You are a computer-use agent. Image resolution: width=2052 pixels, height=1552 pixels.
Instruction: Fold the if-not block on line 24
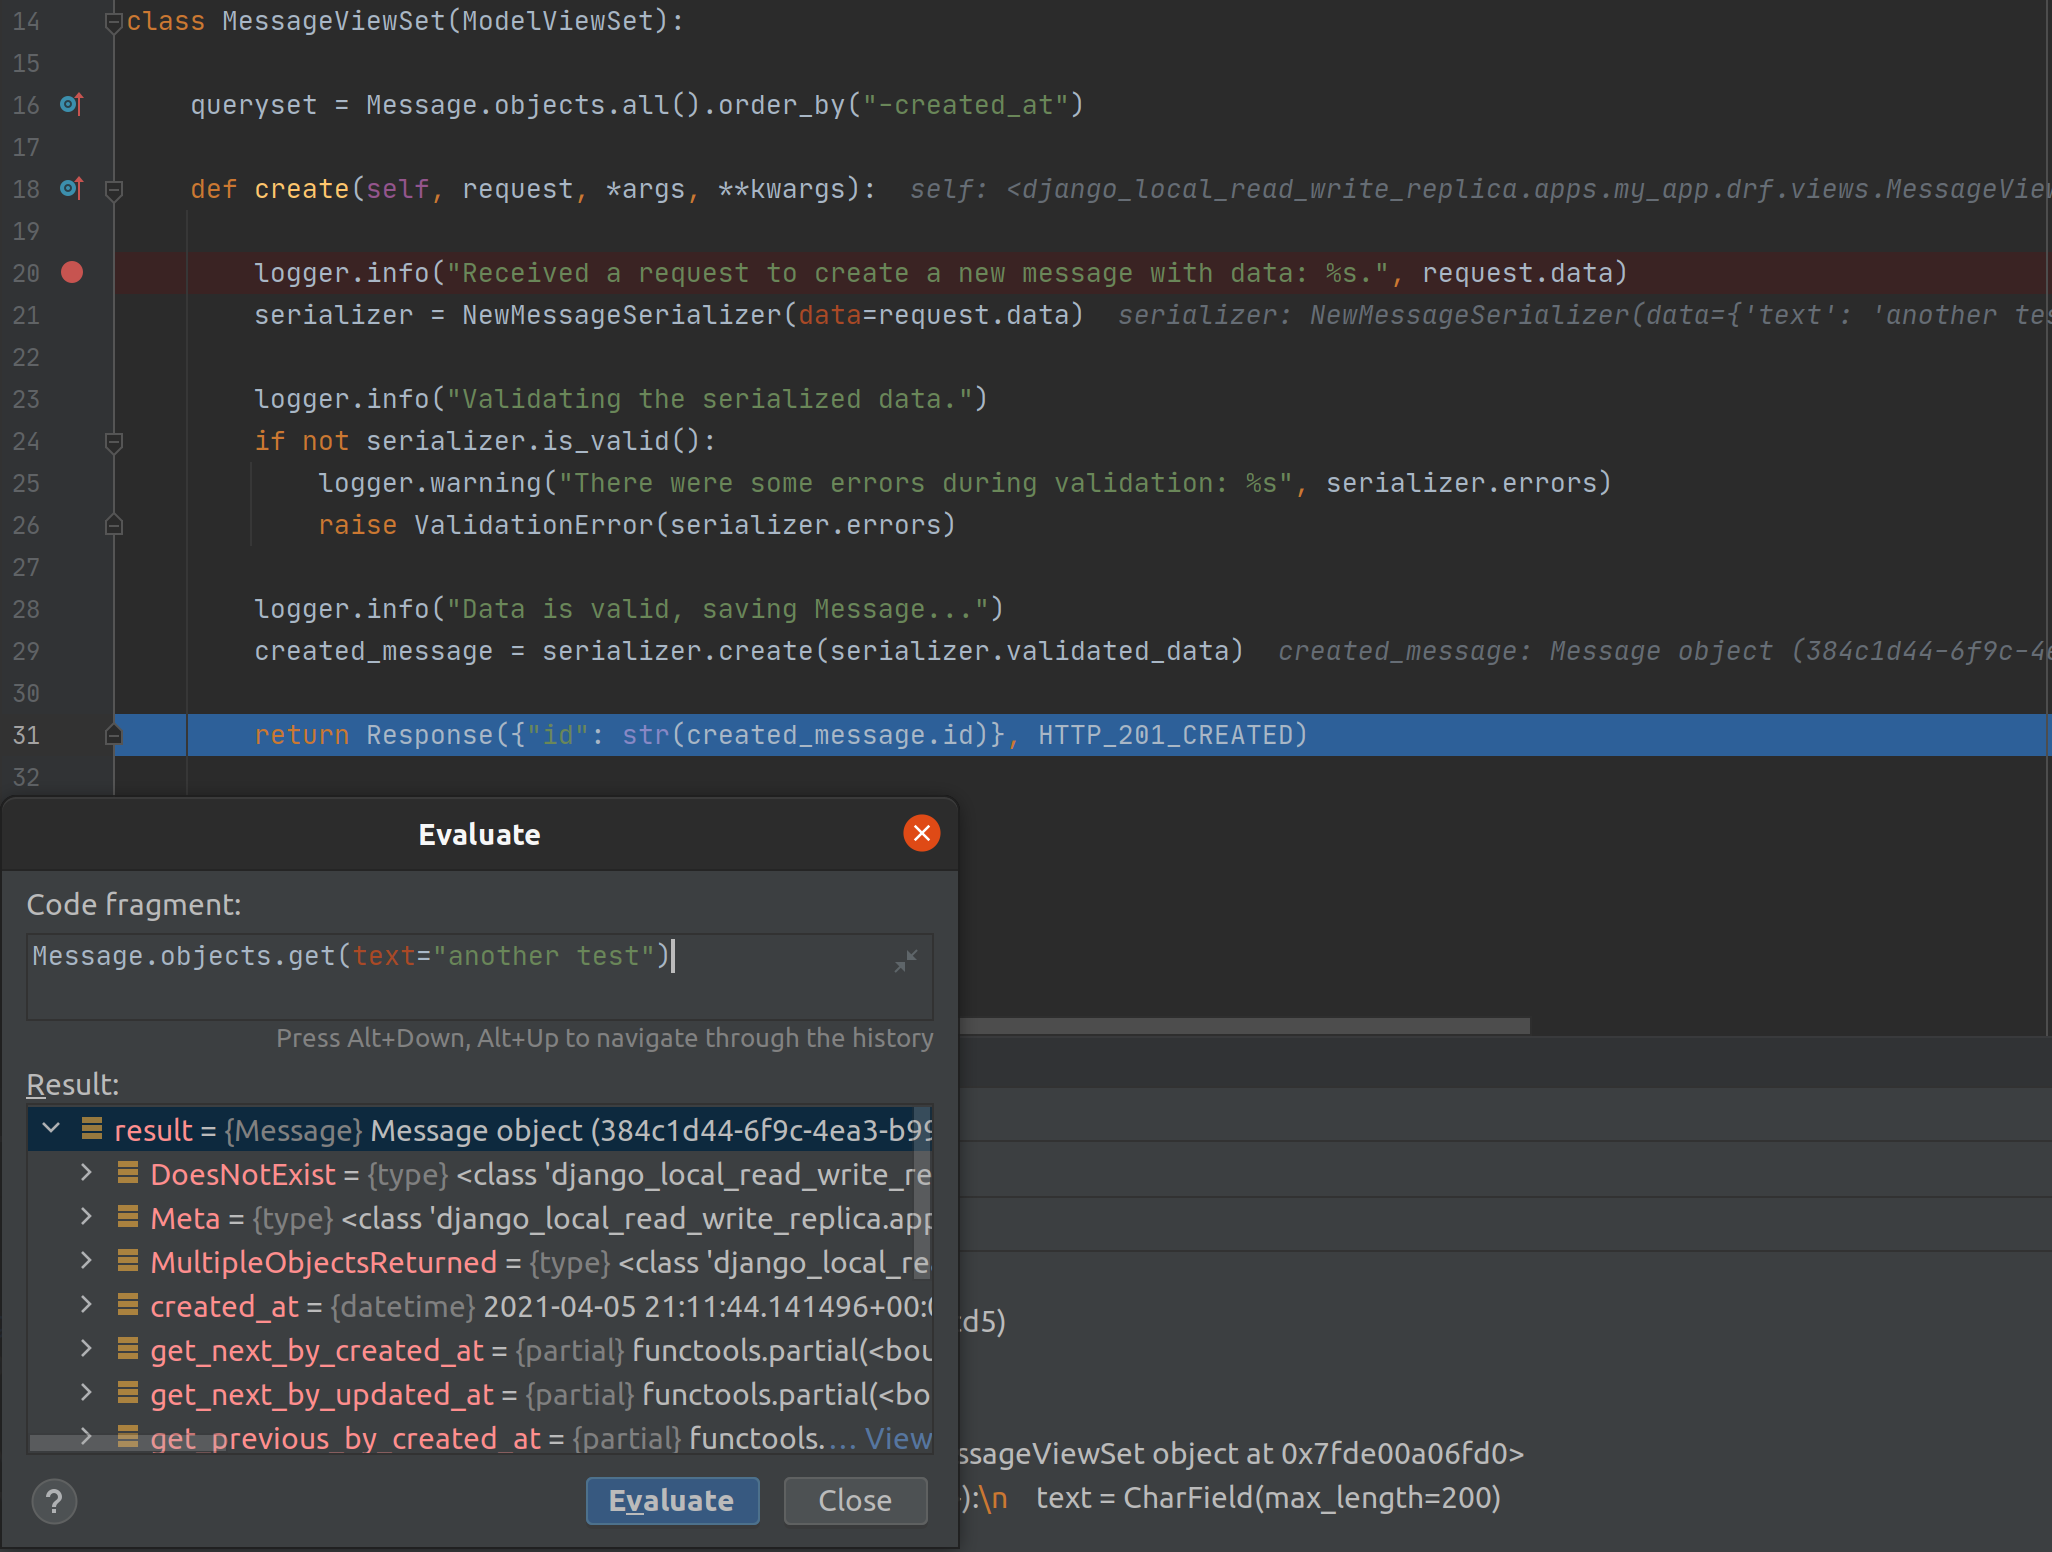coord(114,441)
